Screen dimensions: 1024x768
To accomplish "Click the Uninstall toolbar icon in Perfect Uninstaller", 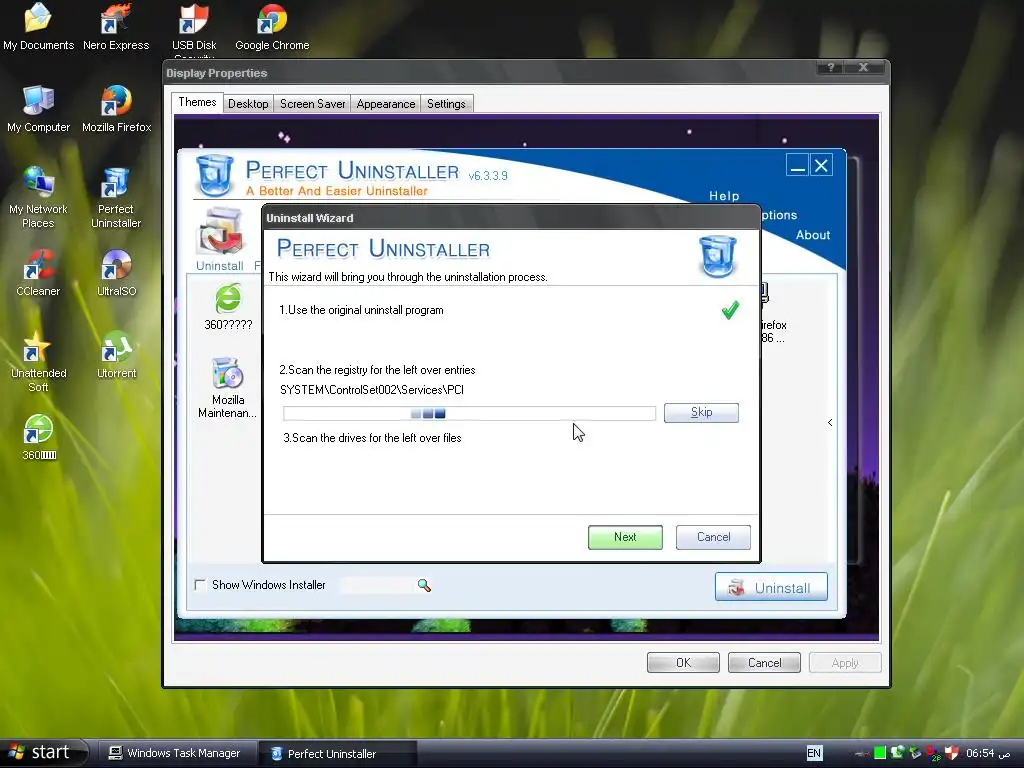I will 220,239.
